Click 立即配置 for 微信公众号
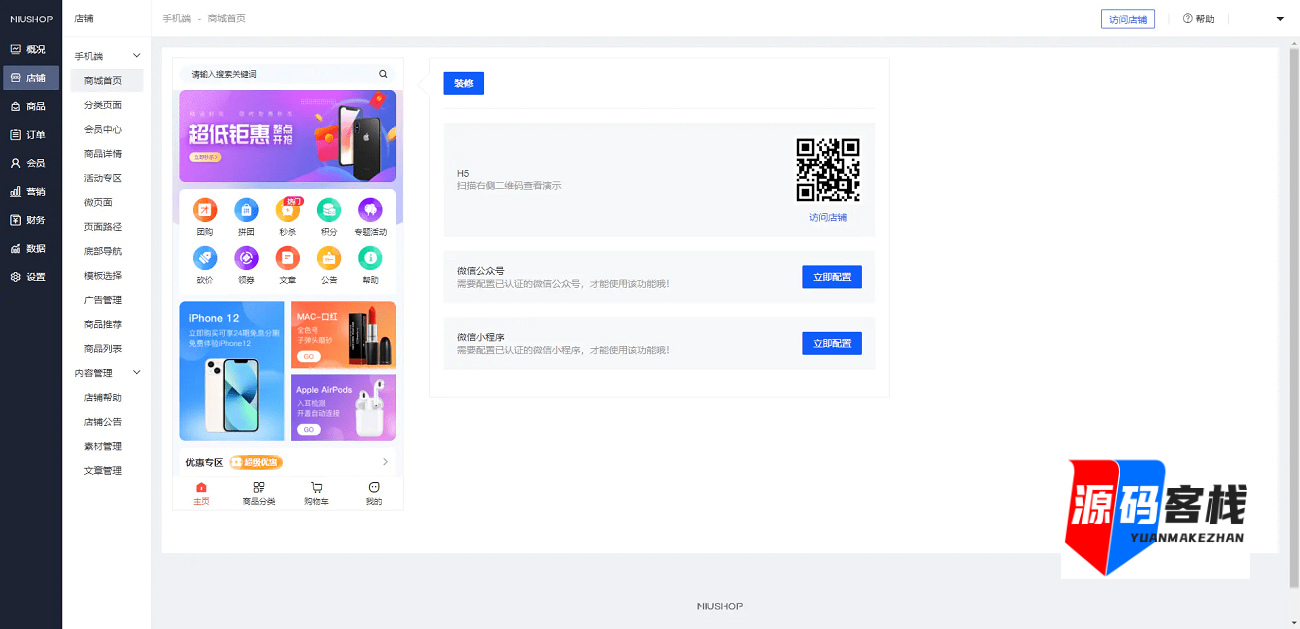This screenshot has width=1300, height=629. (x=832, y=277)
